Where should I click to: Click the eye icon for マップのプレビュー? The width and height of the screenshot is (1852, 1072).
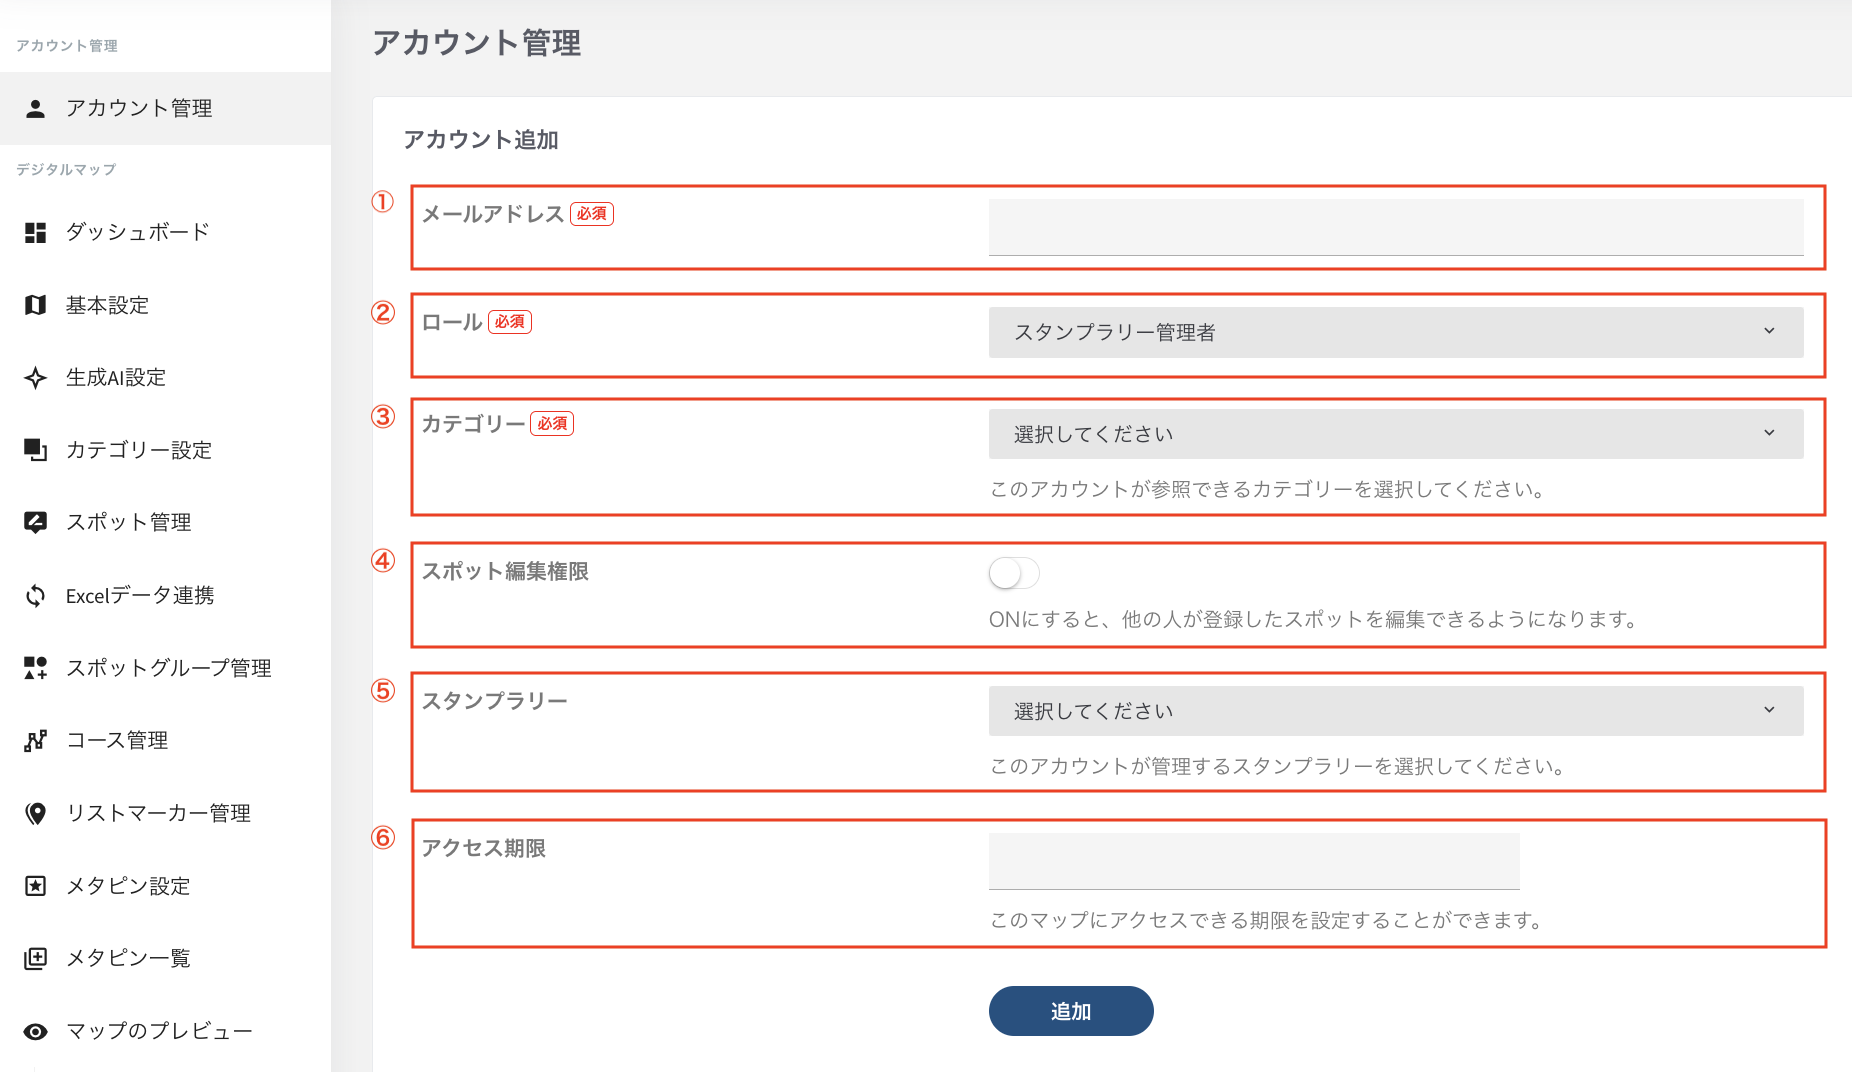pos(36,1032)
